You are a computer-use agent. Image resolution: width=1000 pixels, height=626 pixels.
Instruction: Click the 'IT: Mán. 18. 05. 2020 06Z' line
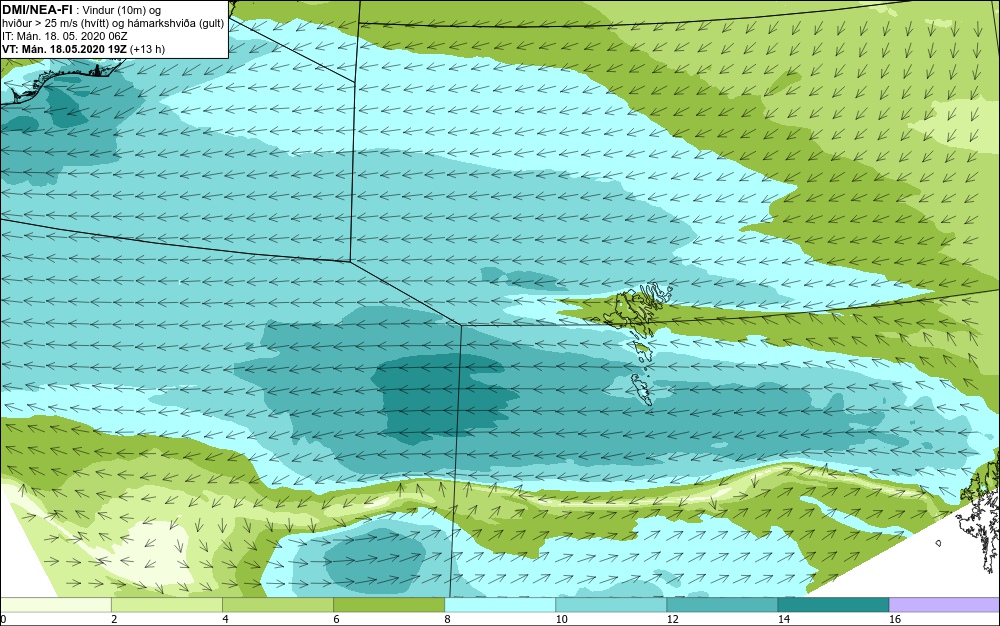[64, 36]
